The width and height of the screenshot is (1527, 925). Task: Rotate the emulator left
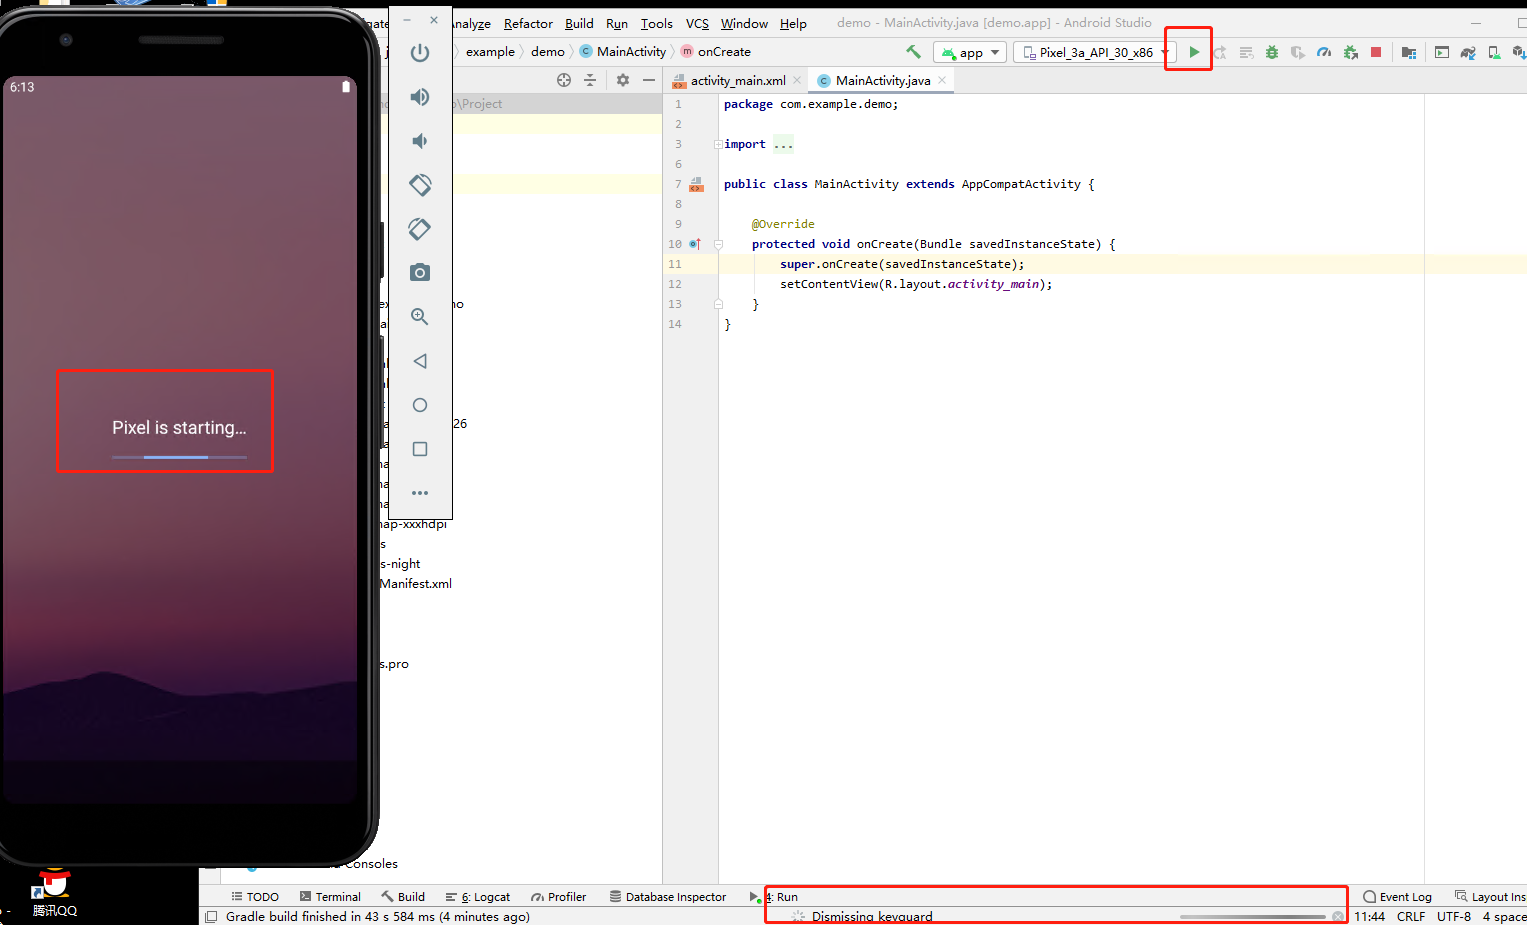420,185
